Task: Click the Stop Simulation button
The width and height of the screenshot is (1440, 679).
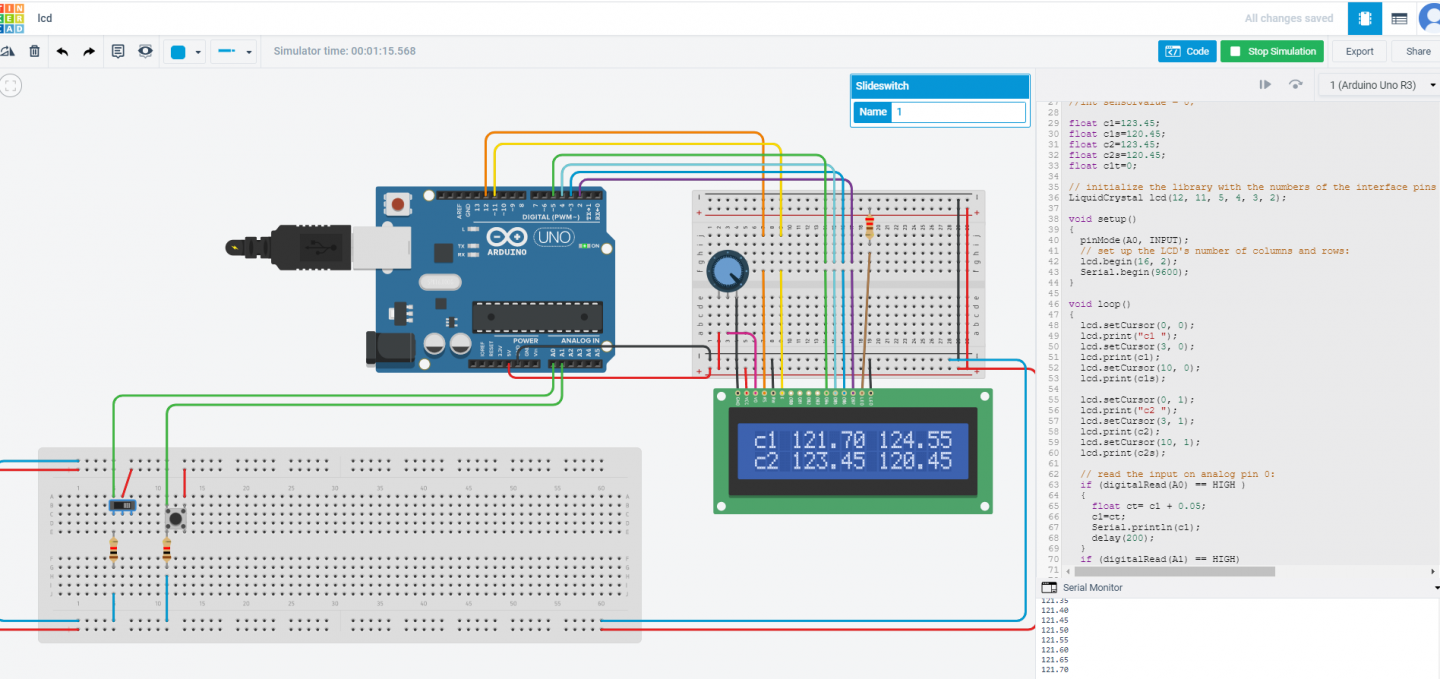Action: (1271, 51)
